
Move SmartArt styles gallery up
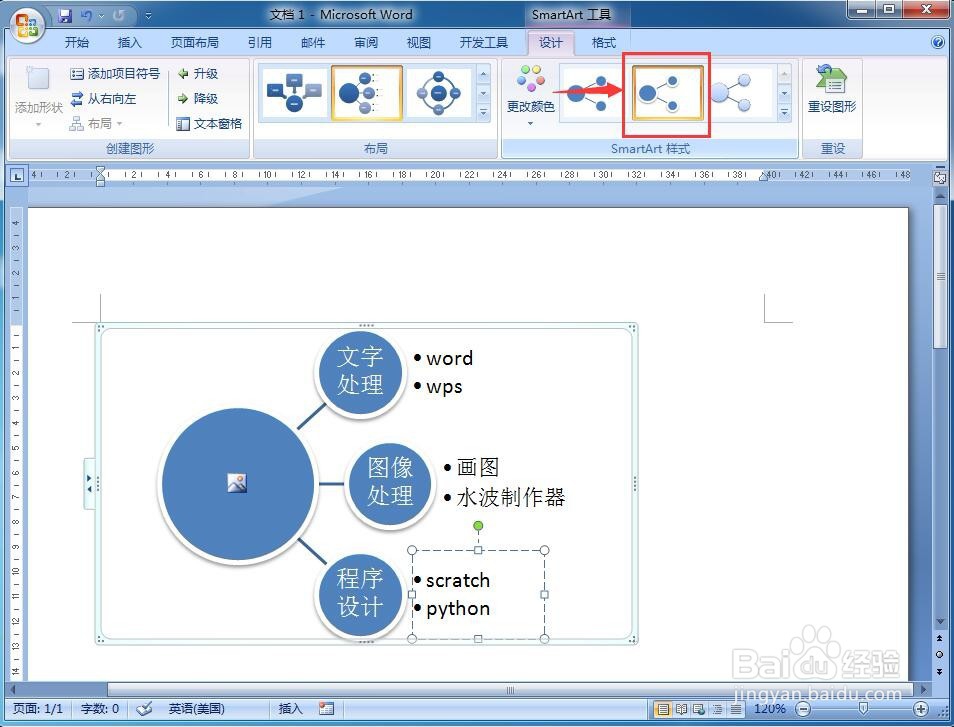(784, 75)
